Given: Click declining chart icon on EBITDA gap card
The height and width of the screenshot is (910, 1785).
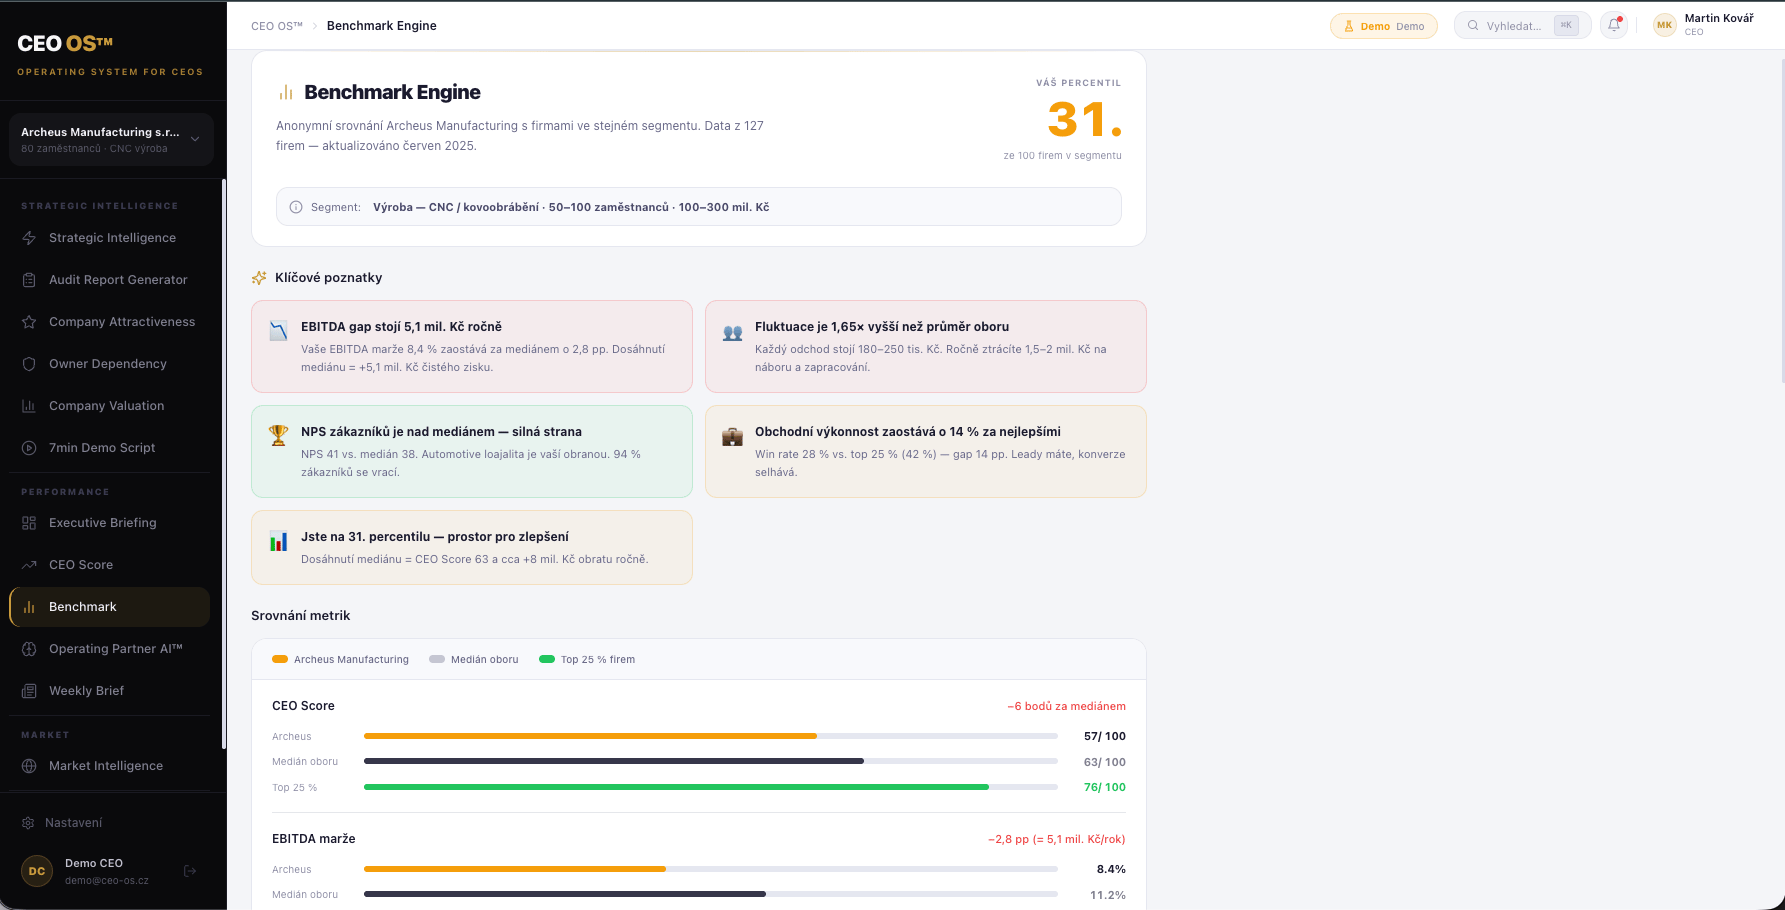Looking at the screenshot, I should [x=279, y=331].
